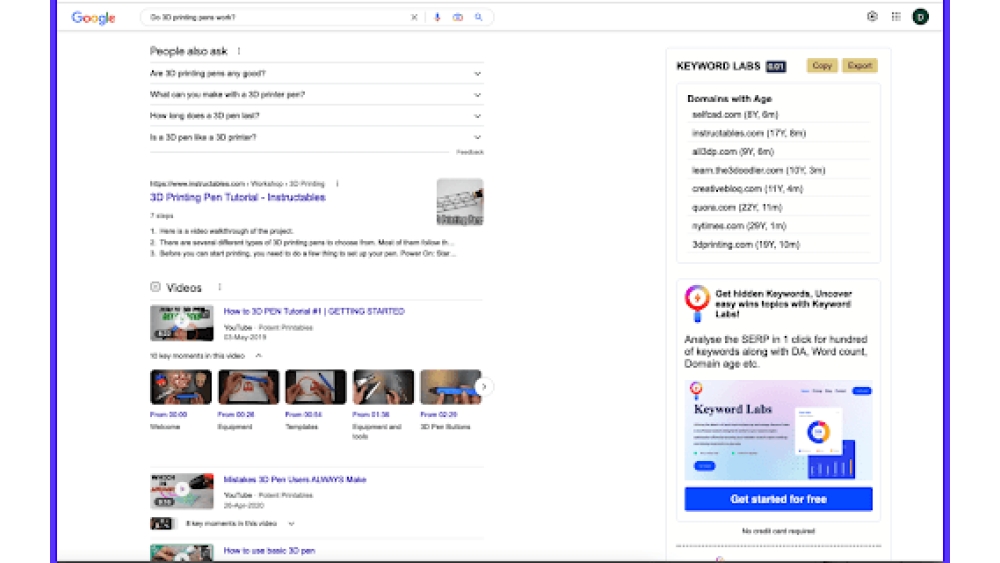The image size is (1000, 563).
Task: Expand 'Is a 3D pen like a 3D printer?'
Action: [x=316, y=137]
